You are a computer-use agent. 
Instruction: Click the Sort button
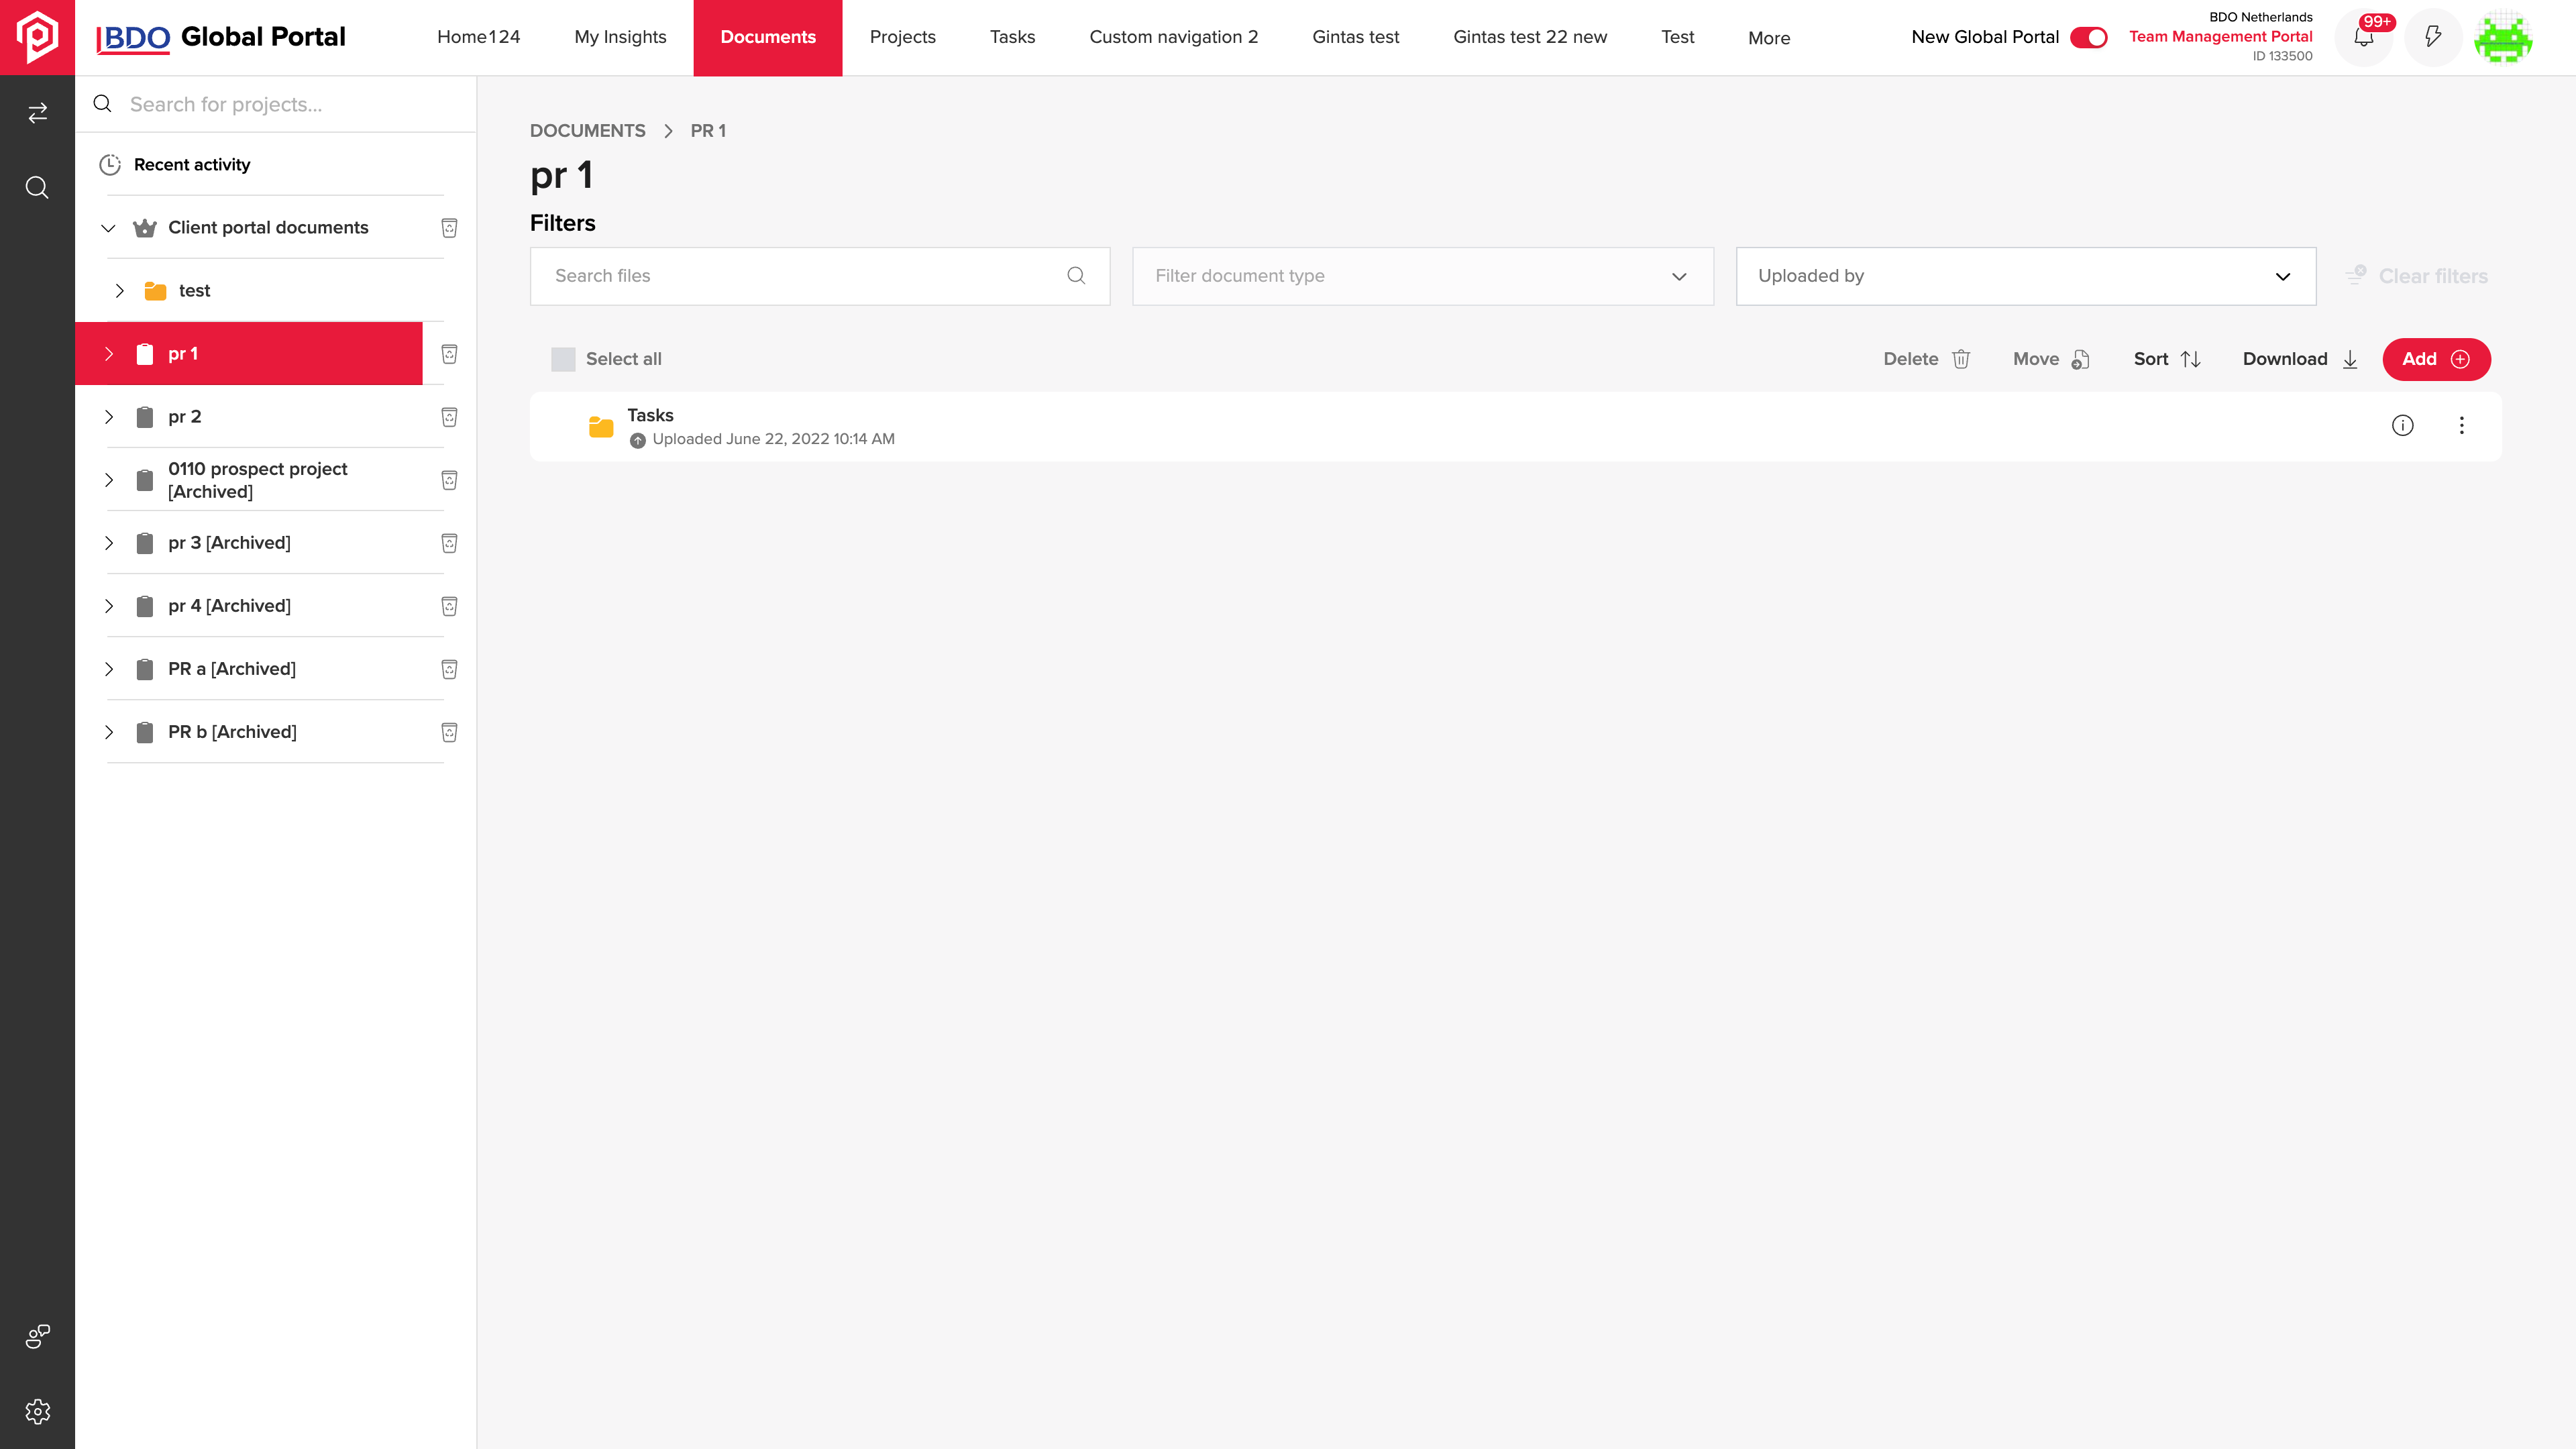pos(2167,359)
